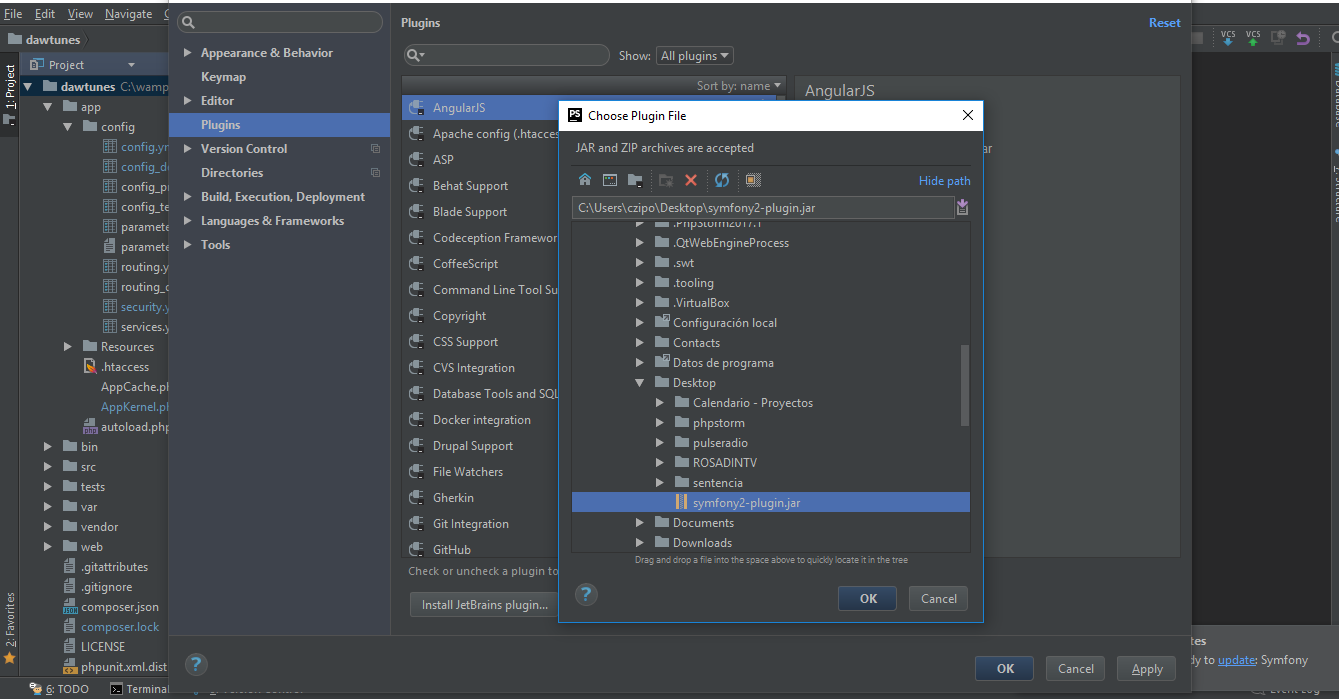
Task: Click VCS update project icon
Action: click(1227, 38)
